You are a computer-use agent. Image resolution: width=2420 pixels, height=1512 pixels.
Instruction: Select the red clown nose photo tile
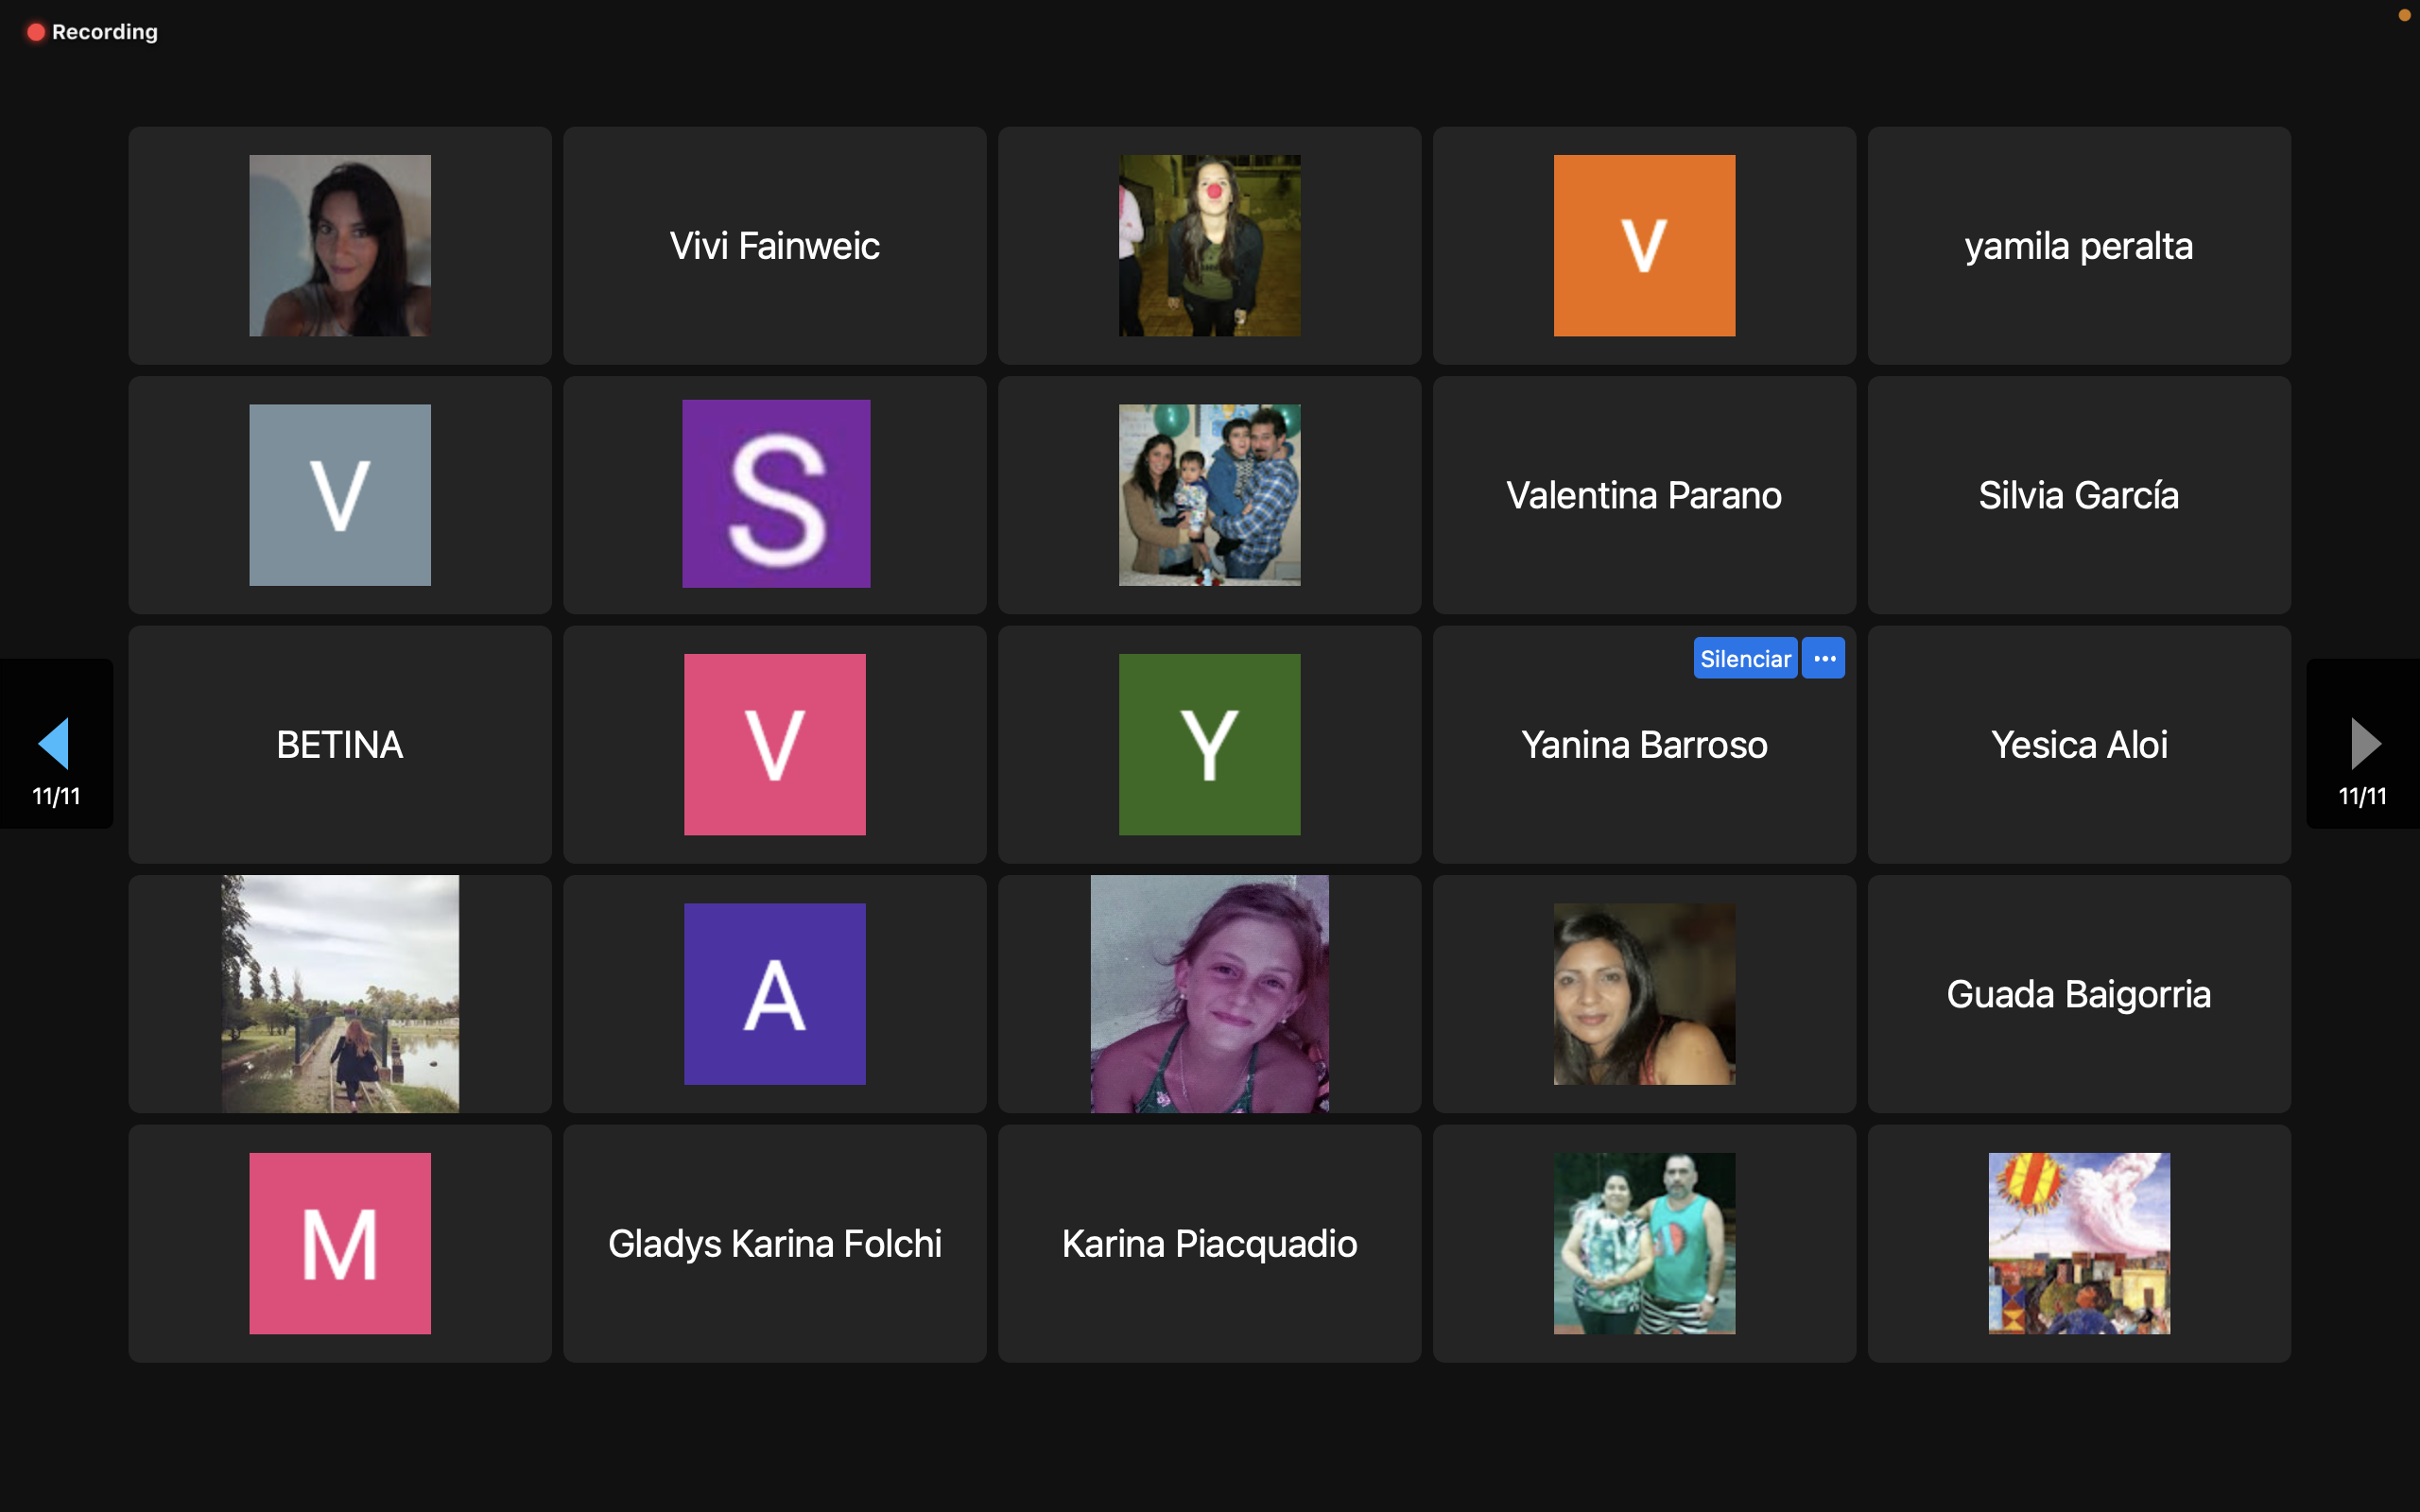click(x=1210, y=245)
